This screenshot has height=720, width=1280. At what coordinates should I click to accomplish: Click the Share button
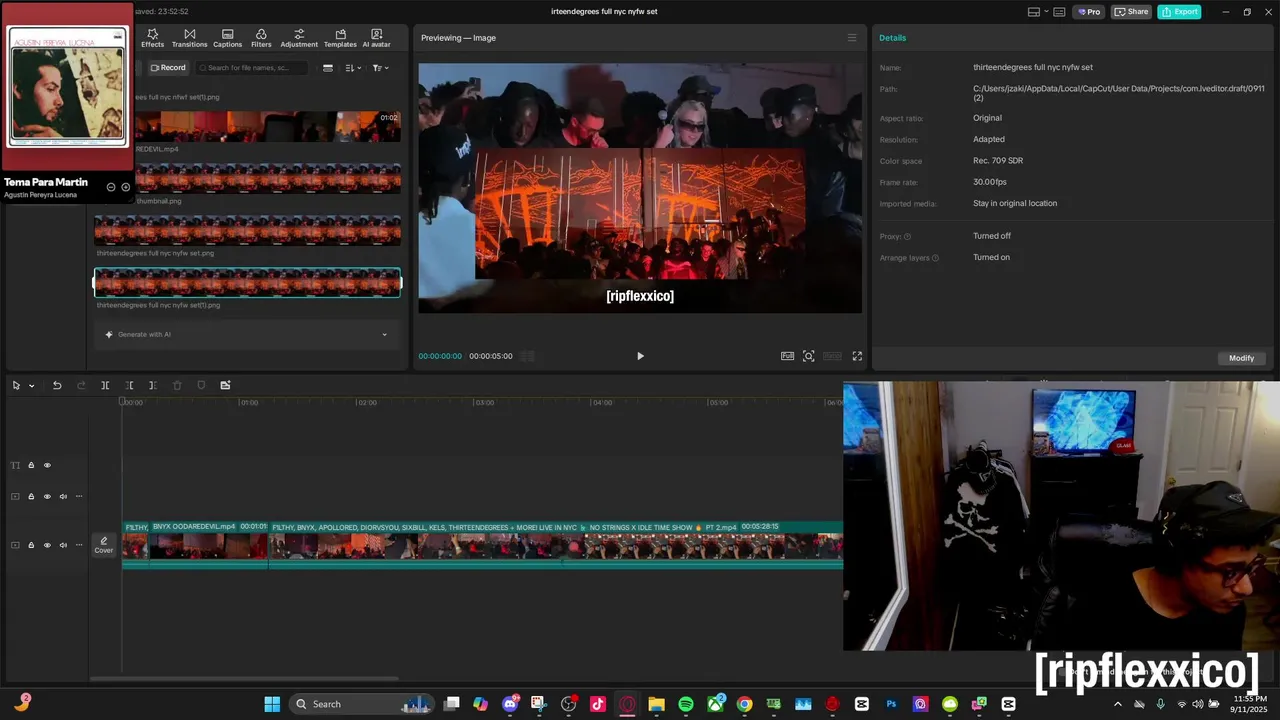click(1132, 12)
